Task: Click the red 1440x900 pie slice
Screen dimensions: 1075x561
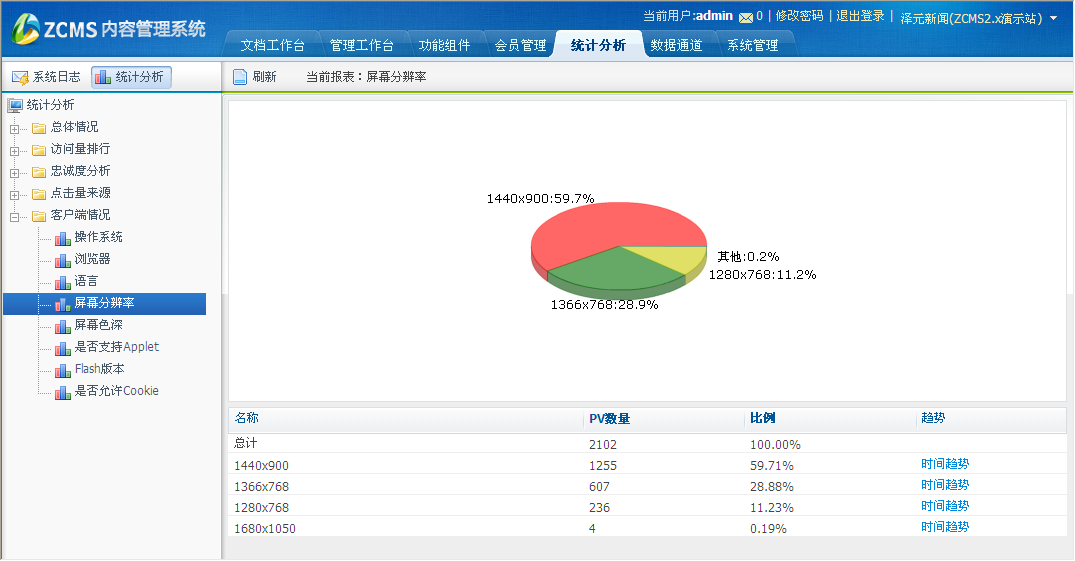Action: 600,228
